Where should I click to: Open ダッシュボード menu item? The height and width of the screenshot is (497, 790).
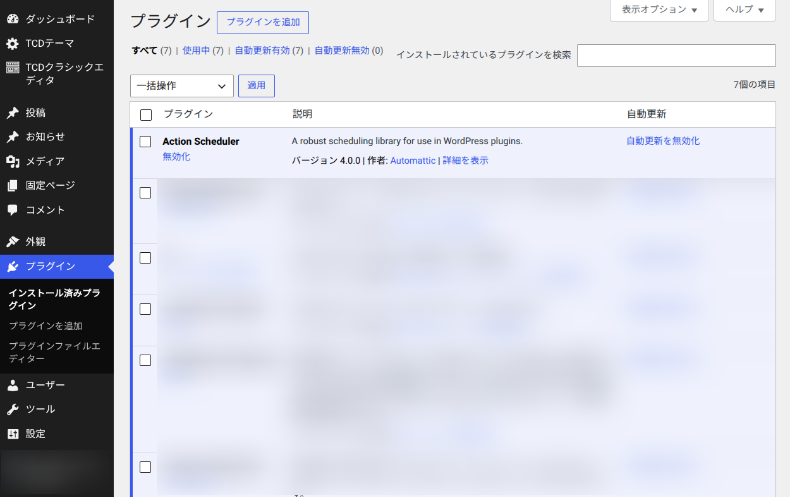tap(57, 19)
